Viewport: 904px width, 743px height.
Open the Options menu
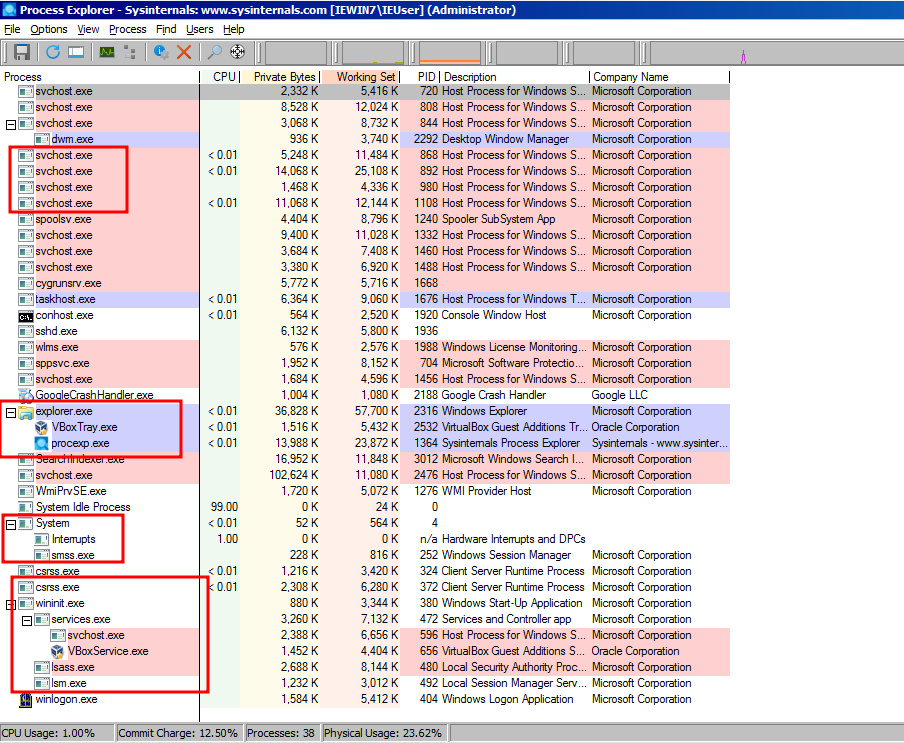(x=48, y=29)
